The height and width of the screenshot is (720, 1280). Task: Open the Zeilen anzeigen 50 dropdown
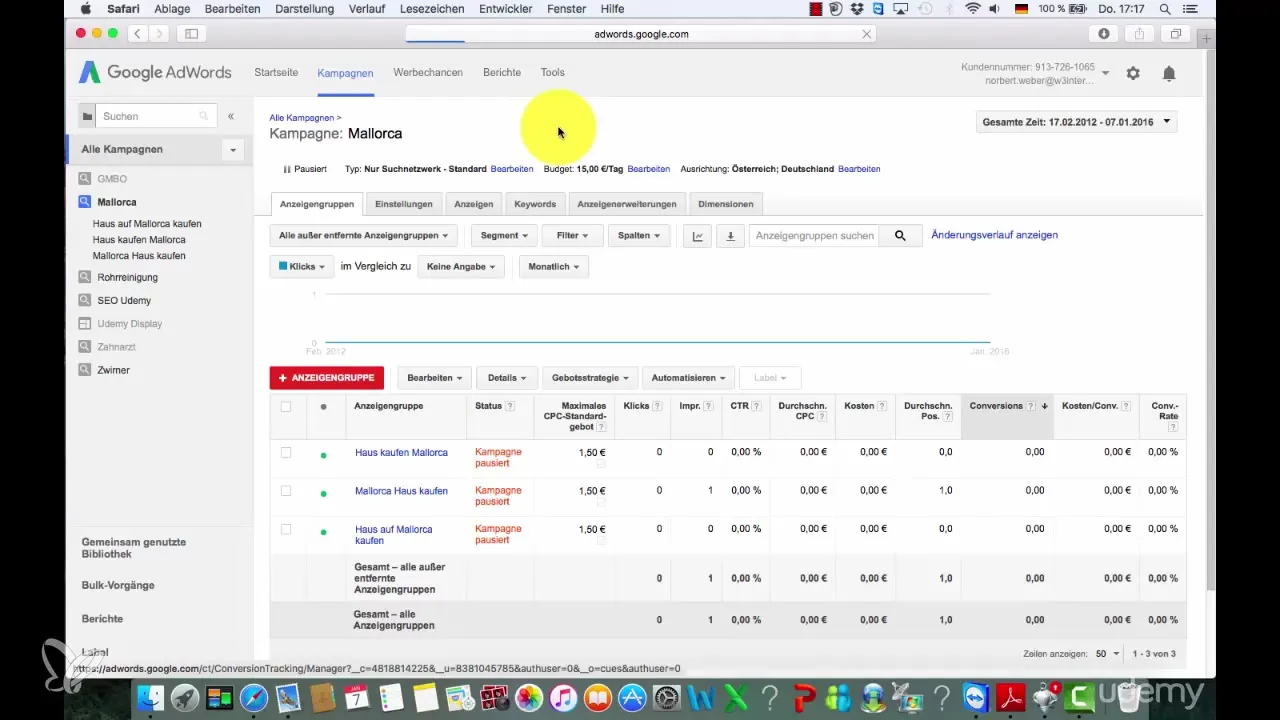pyautogui.click(x=1106, y=653)
